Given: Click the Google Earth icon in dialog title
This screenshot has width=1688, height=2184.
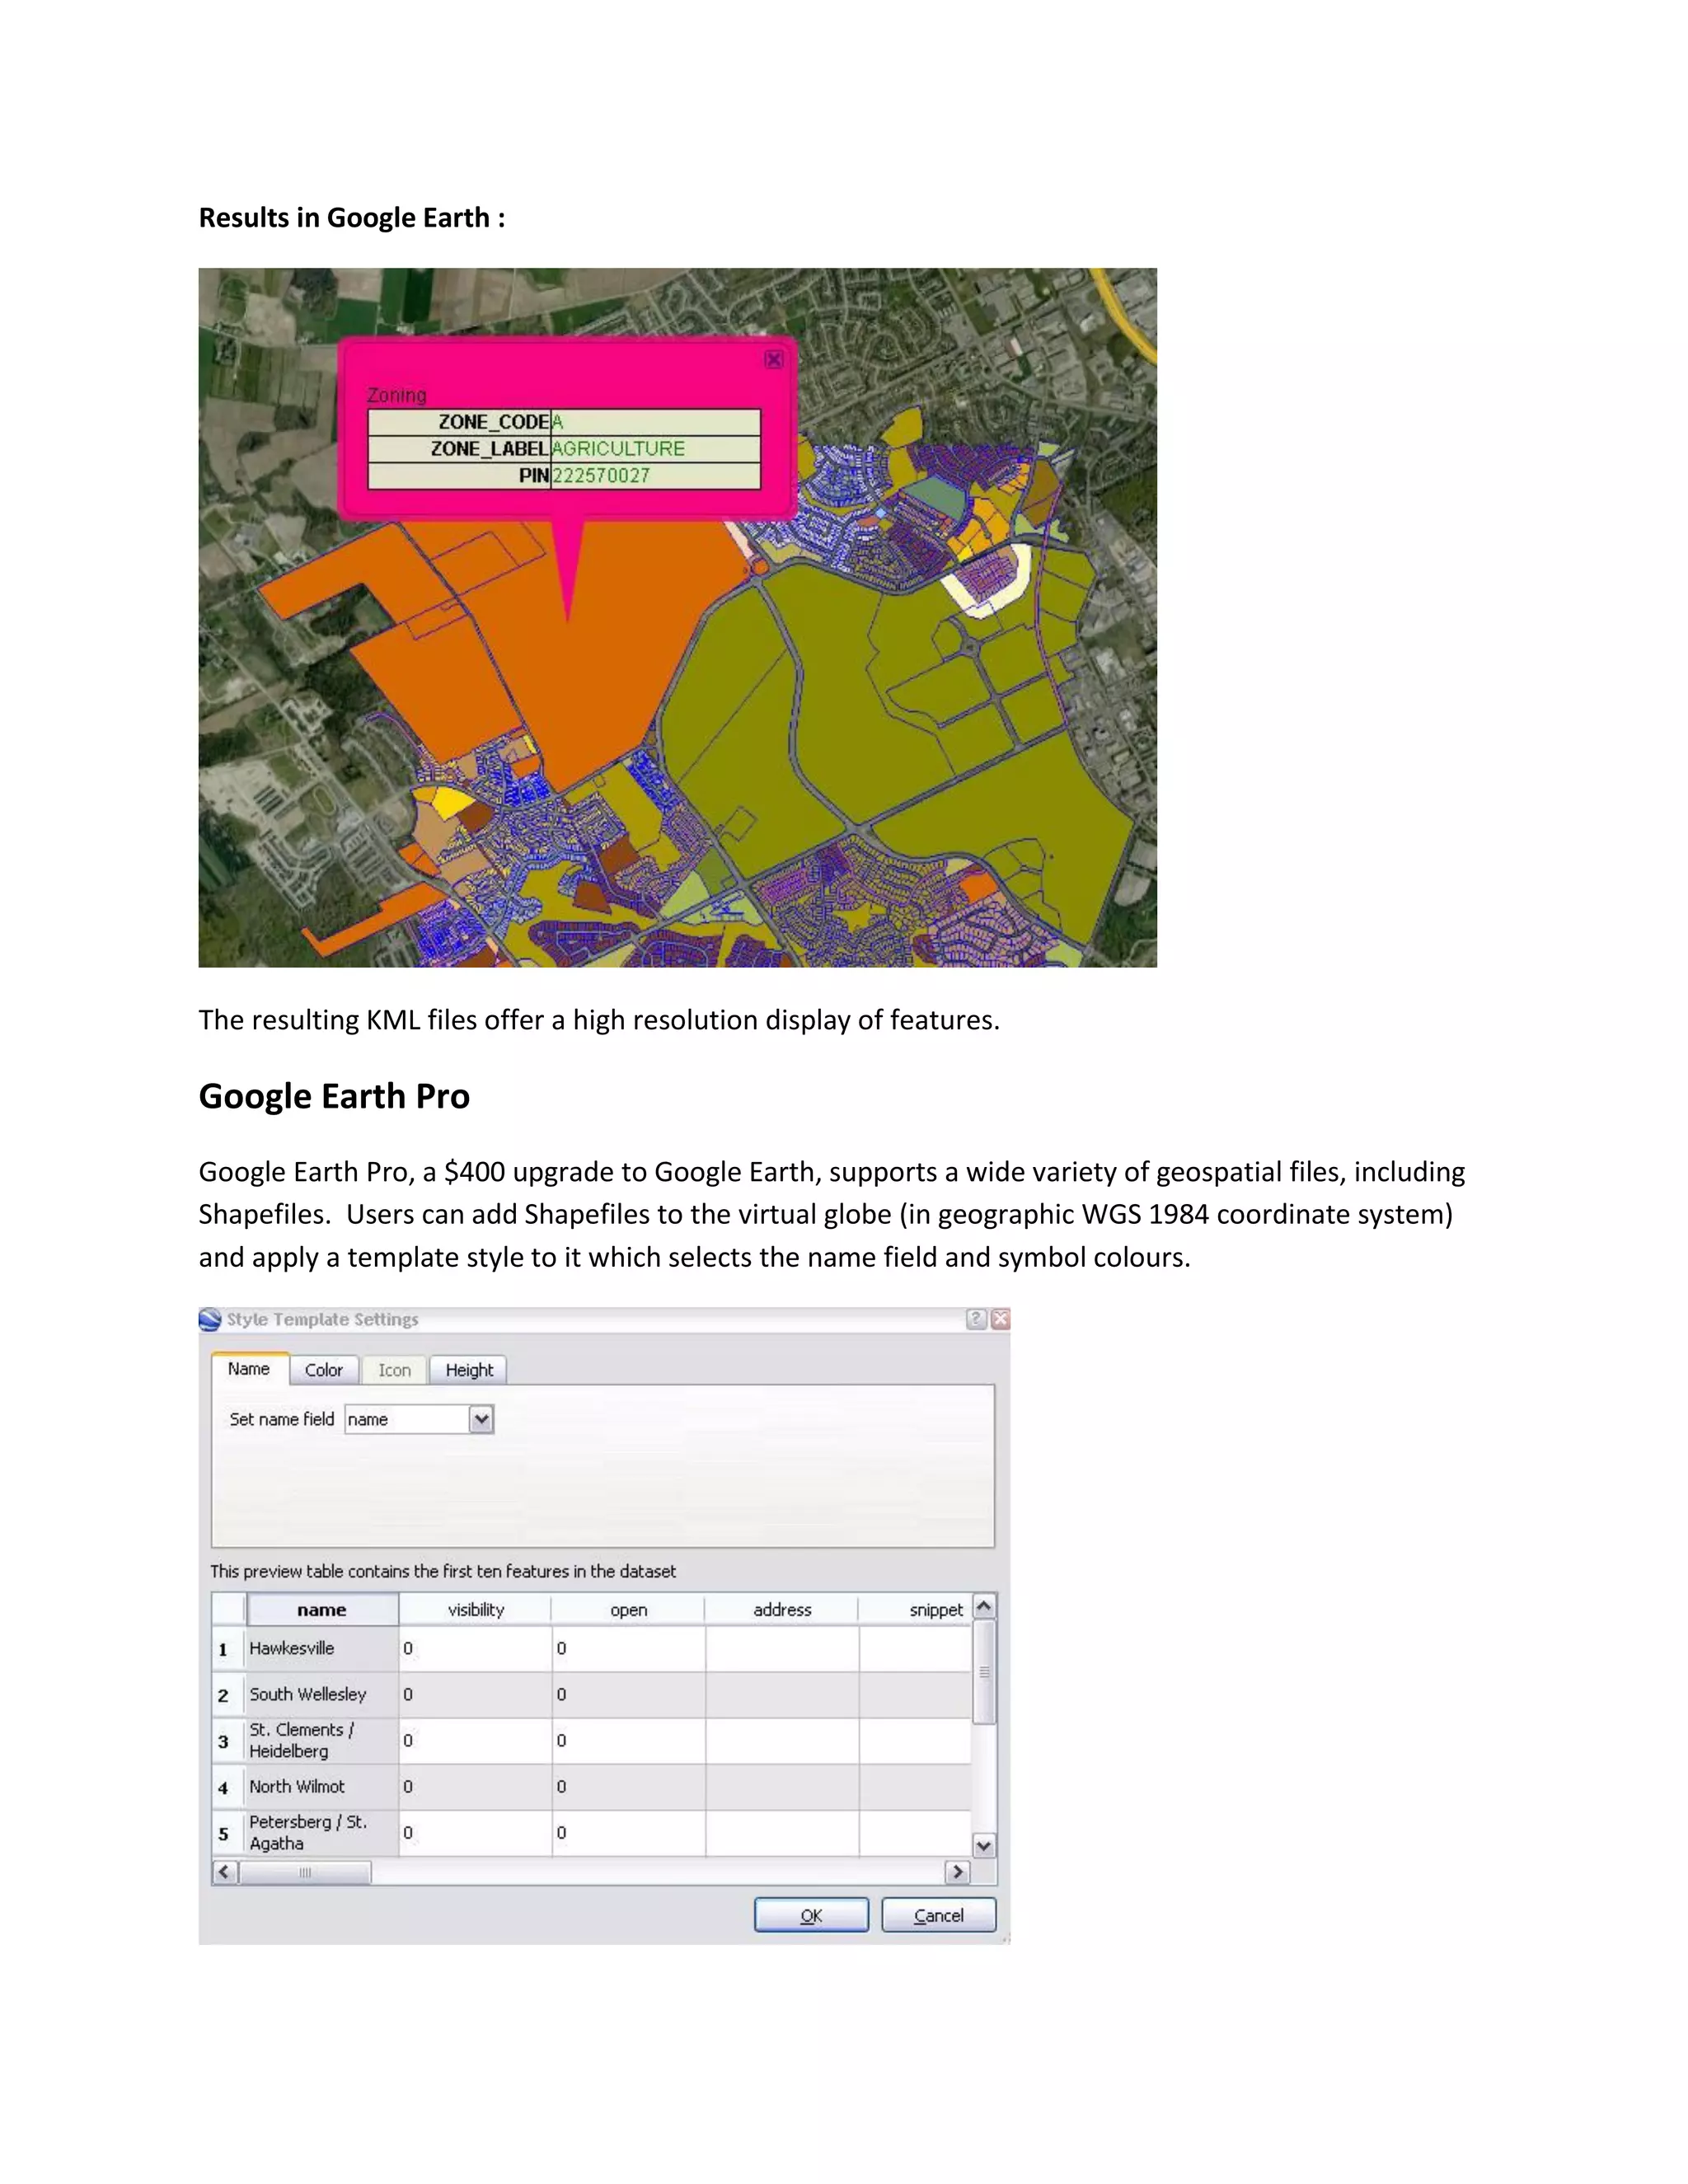Looking at the screenshot, I should click(210, 1320).
